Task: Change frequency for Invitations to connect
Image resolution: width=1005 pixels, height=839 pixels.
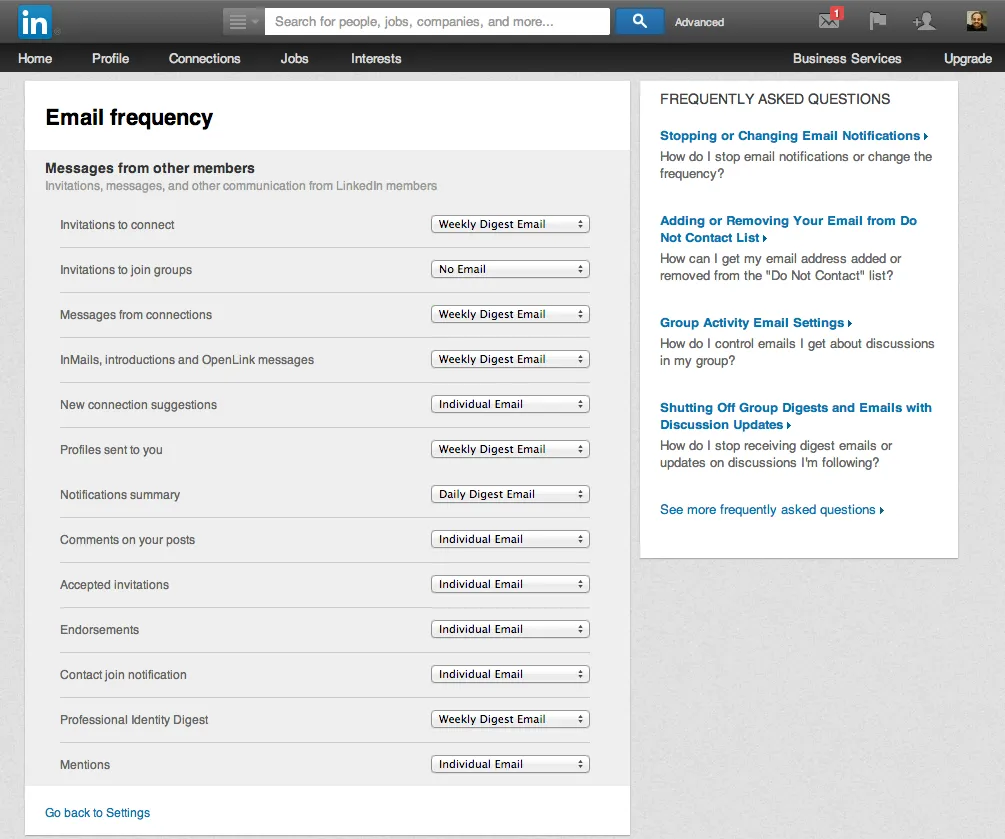Action: tap(509, 224)
